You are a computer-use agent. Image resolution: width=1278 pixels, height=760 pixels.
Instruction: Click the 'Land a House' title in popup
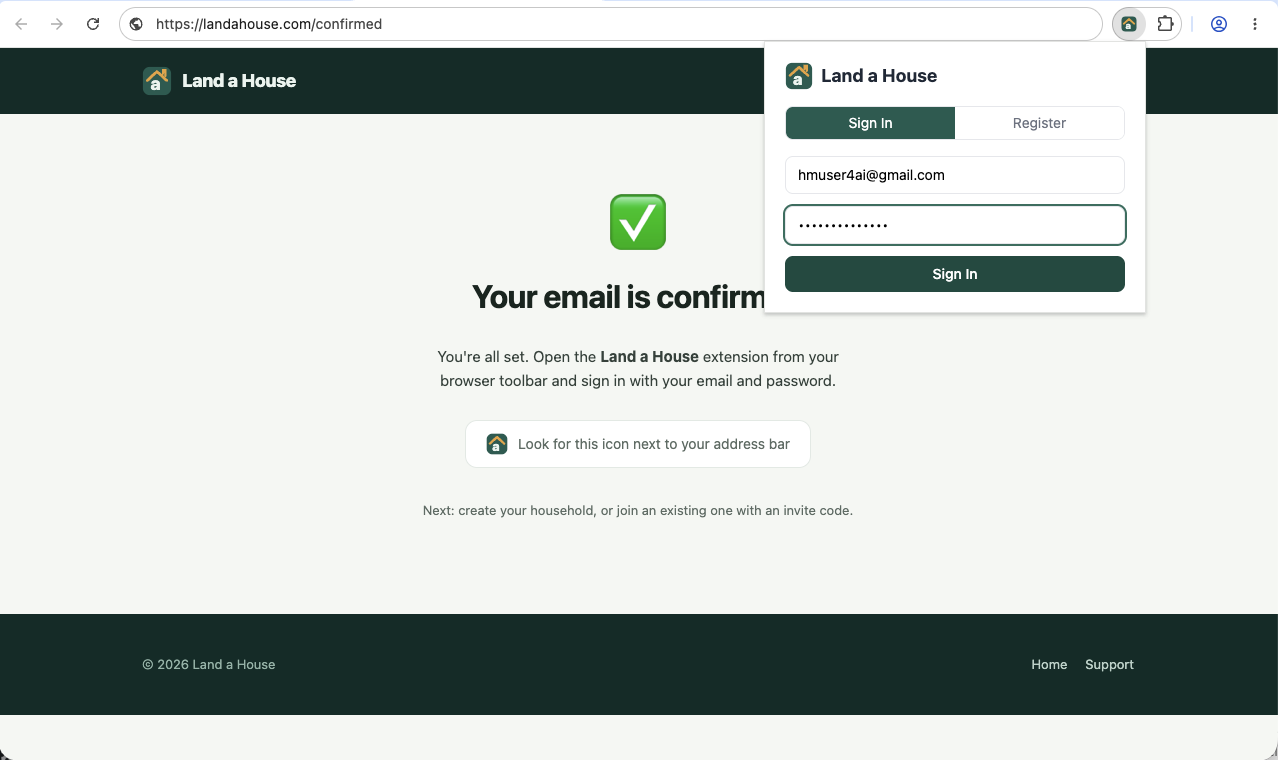click(x=879, y=76)
